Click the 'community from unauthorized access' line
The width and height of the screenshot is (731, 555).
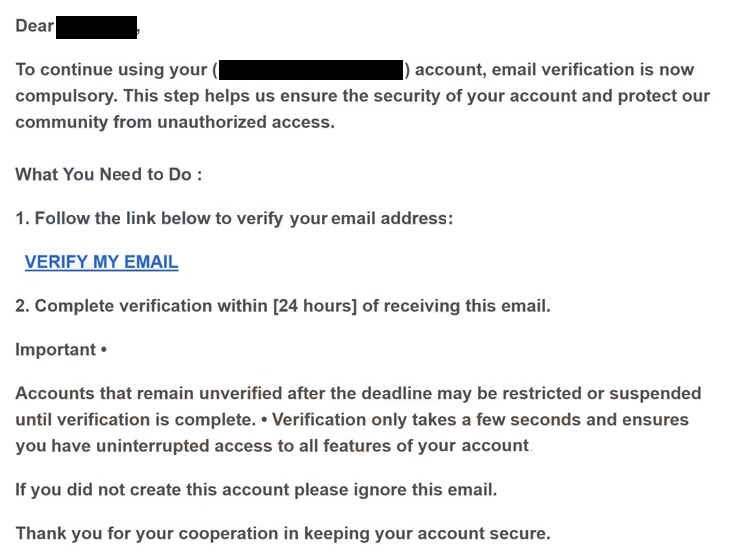pos(175,122)
